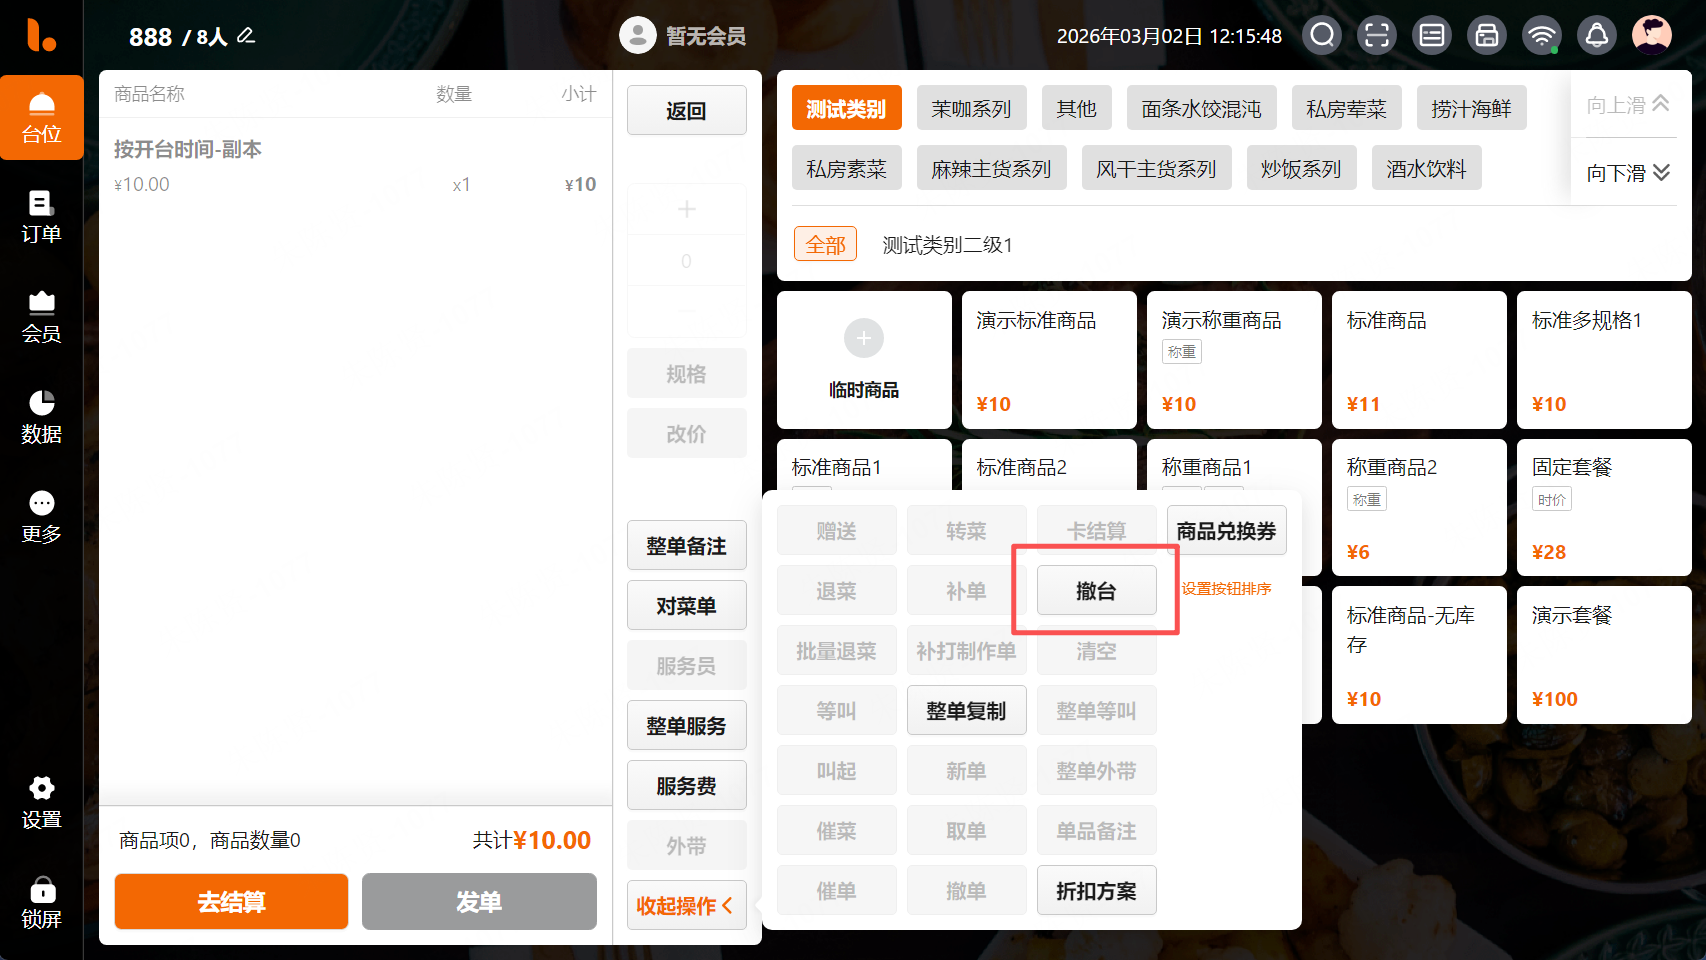Select the 全部 subcategory filter
Image resolution: width=1706 pixels, height=960 pixels.
(x=825, y=244)
